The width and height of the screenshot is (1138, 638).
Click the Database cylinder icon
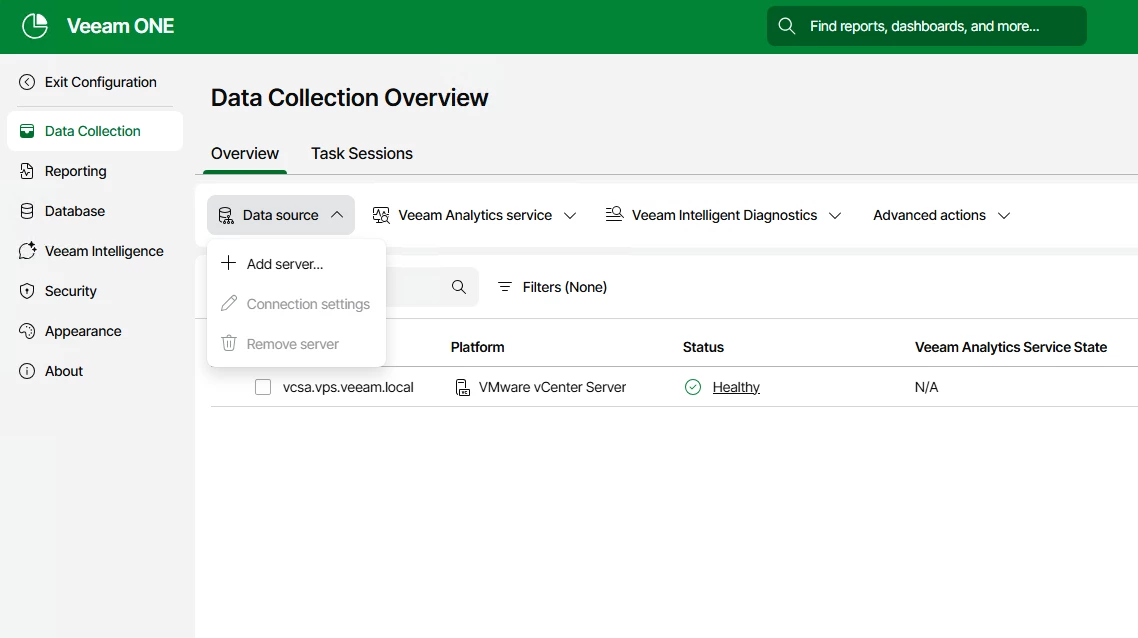(27, 211)
